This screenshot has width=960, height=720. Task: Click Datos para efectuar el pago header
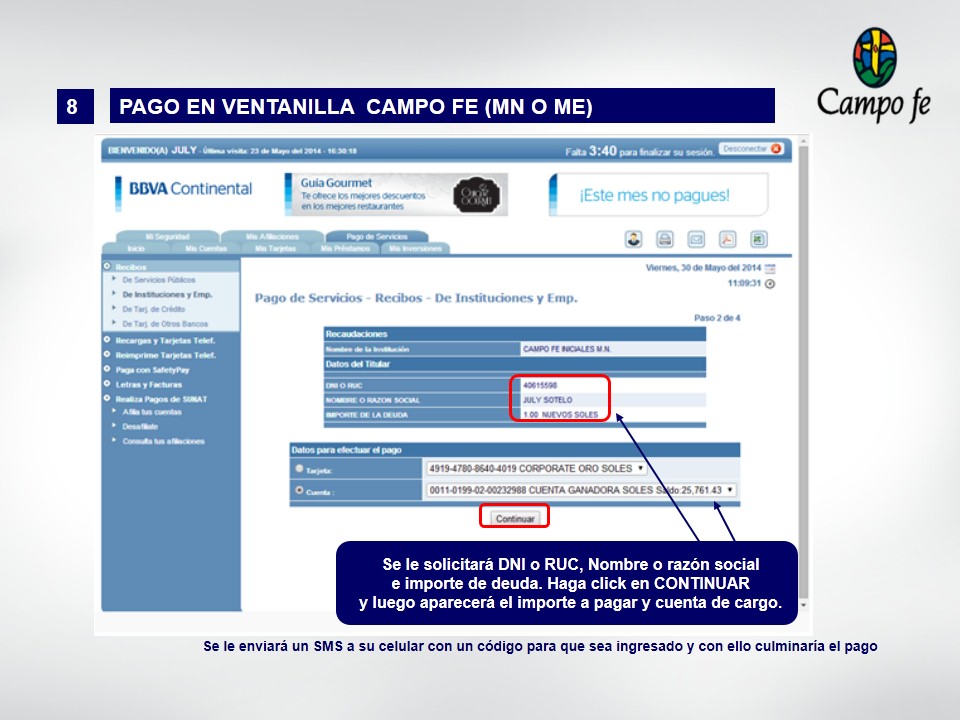click(514, 449)
